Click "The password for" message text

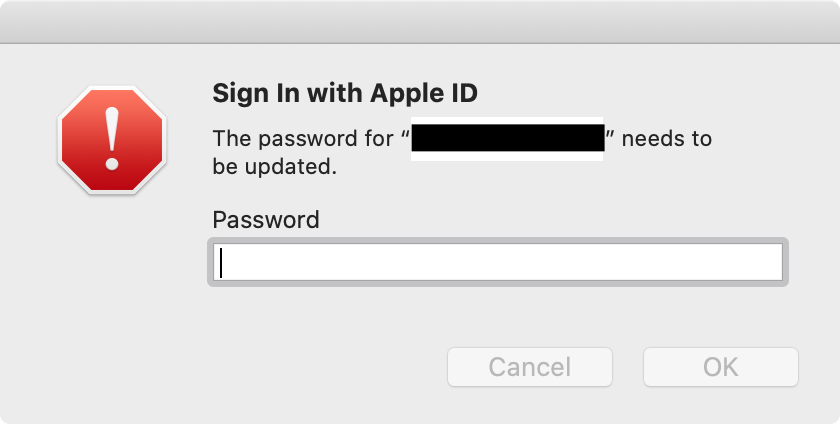303,139
